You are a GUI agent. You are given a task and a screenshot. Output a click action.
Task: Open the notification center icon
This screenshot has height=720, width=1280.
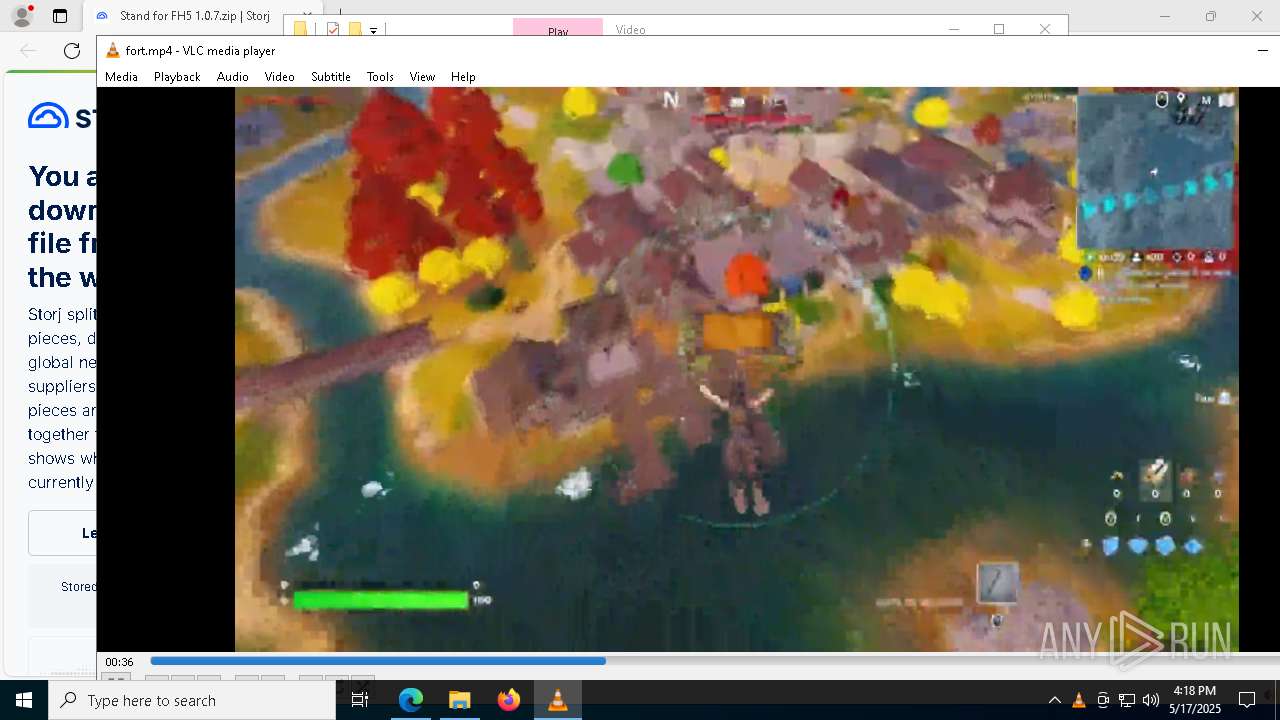point(1247,700)
